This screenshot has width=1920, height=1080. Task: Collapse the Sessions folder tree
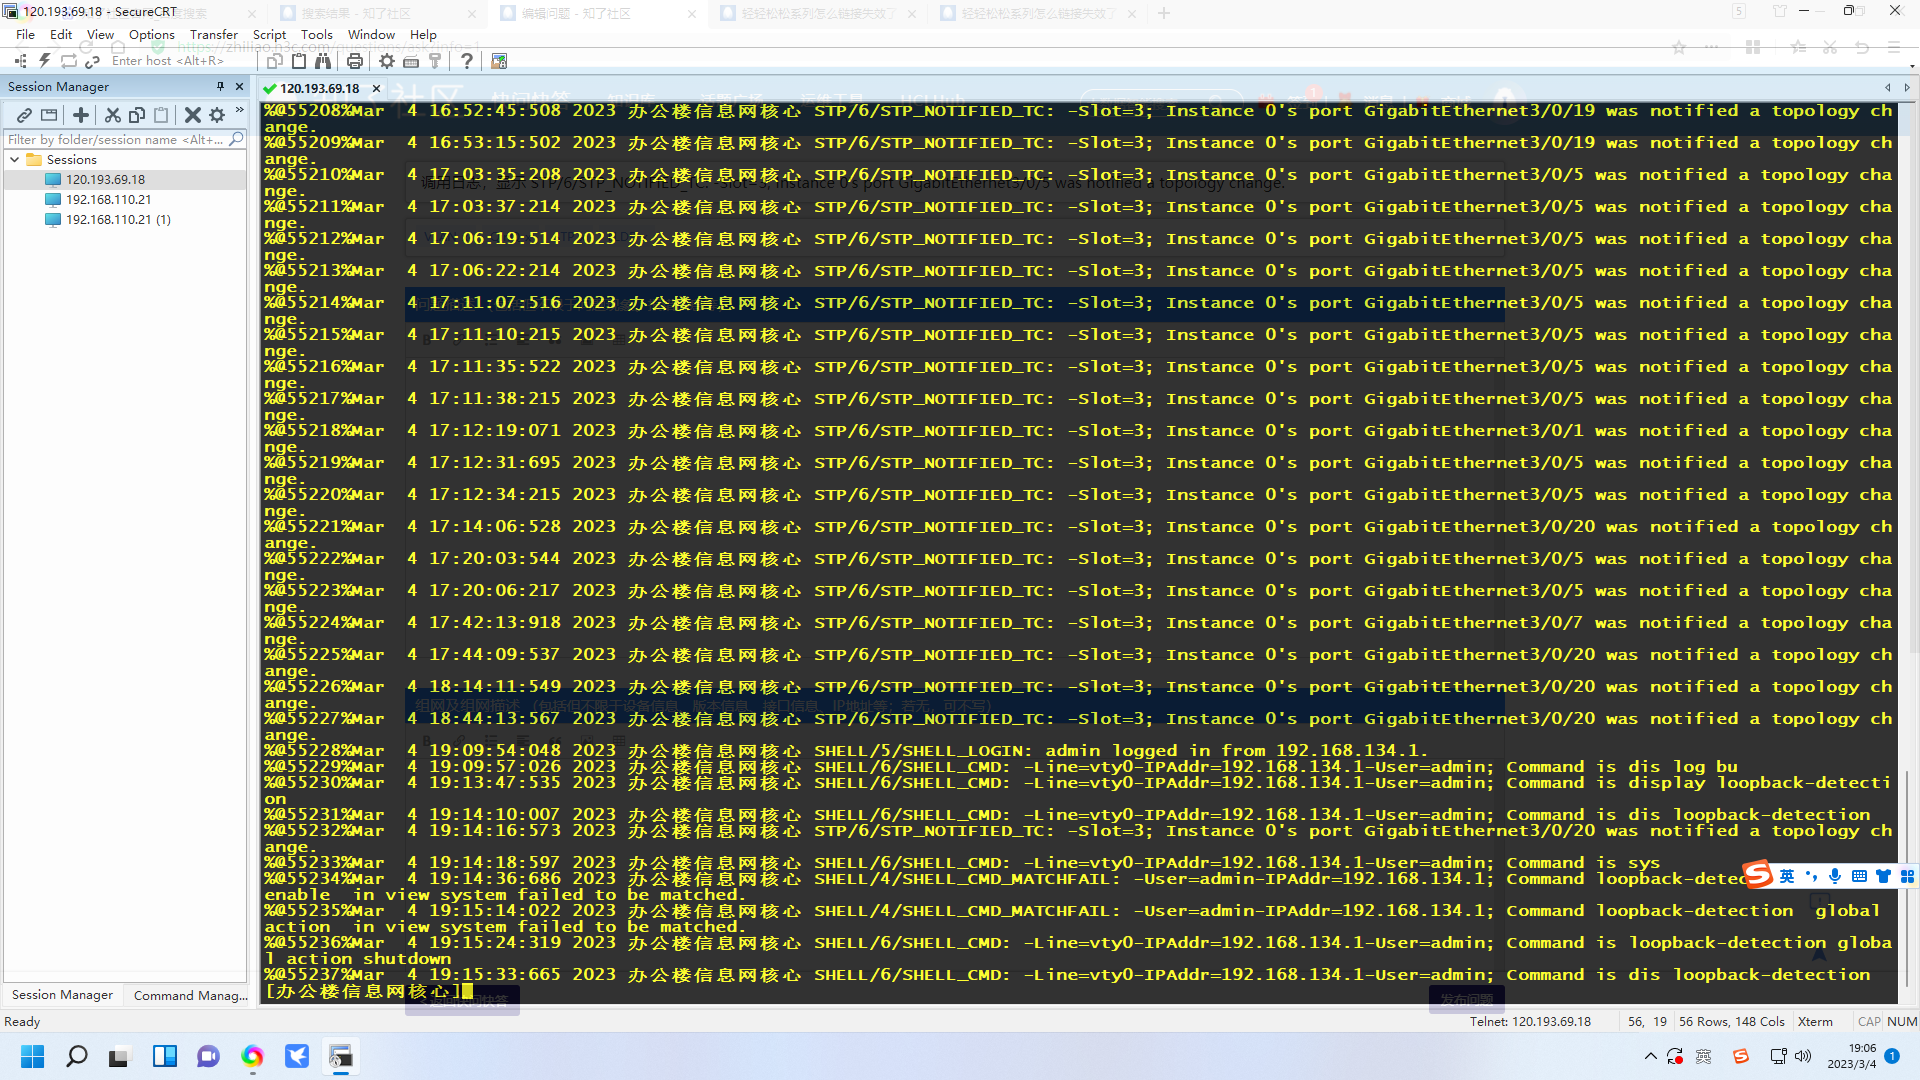(15, 160)
